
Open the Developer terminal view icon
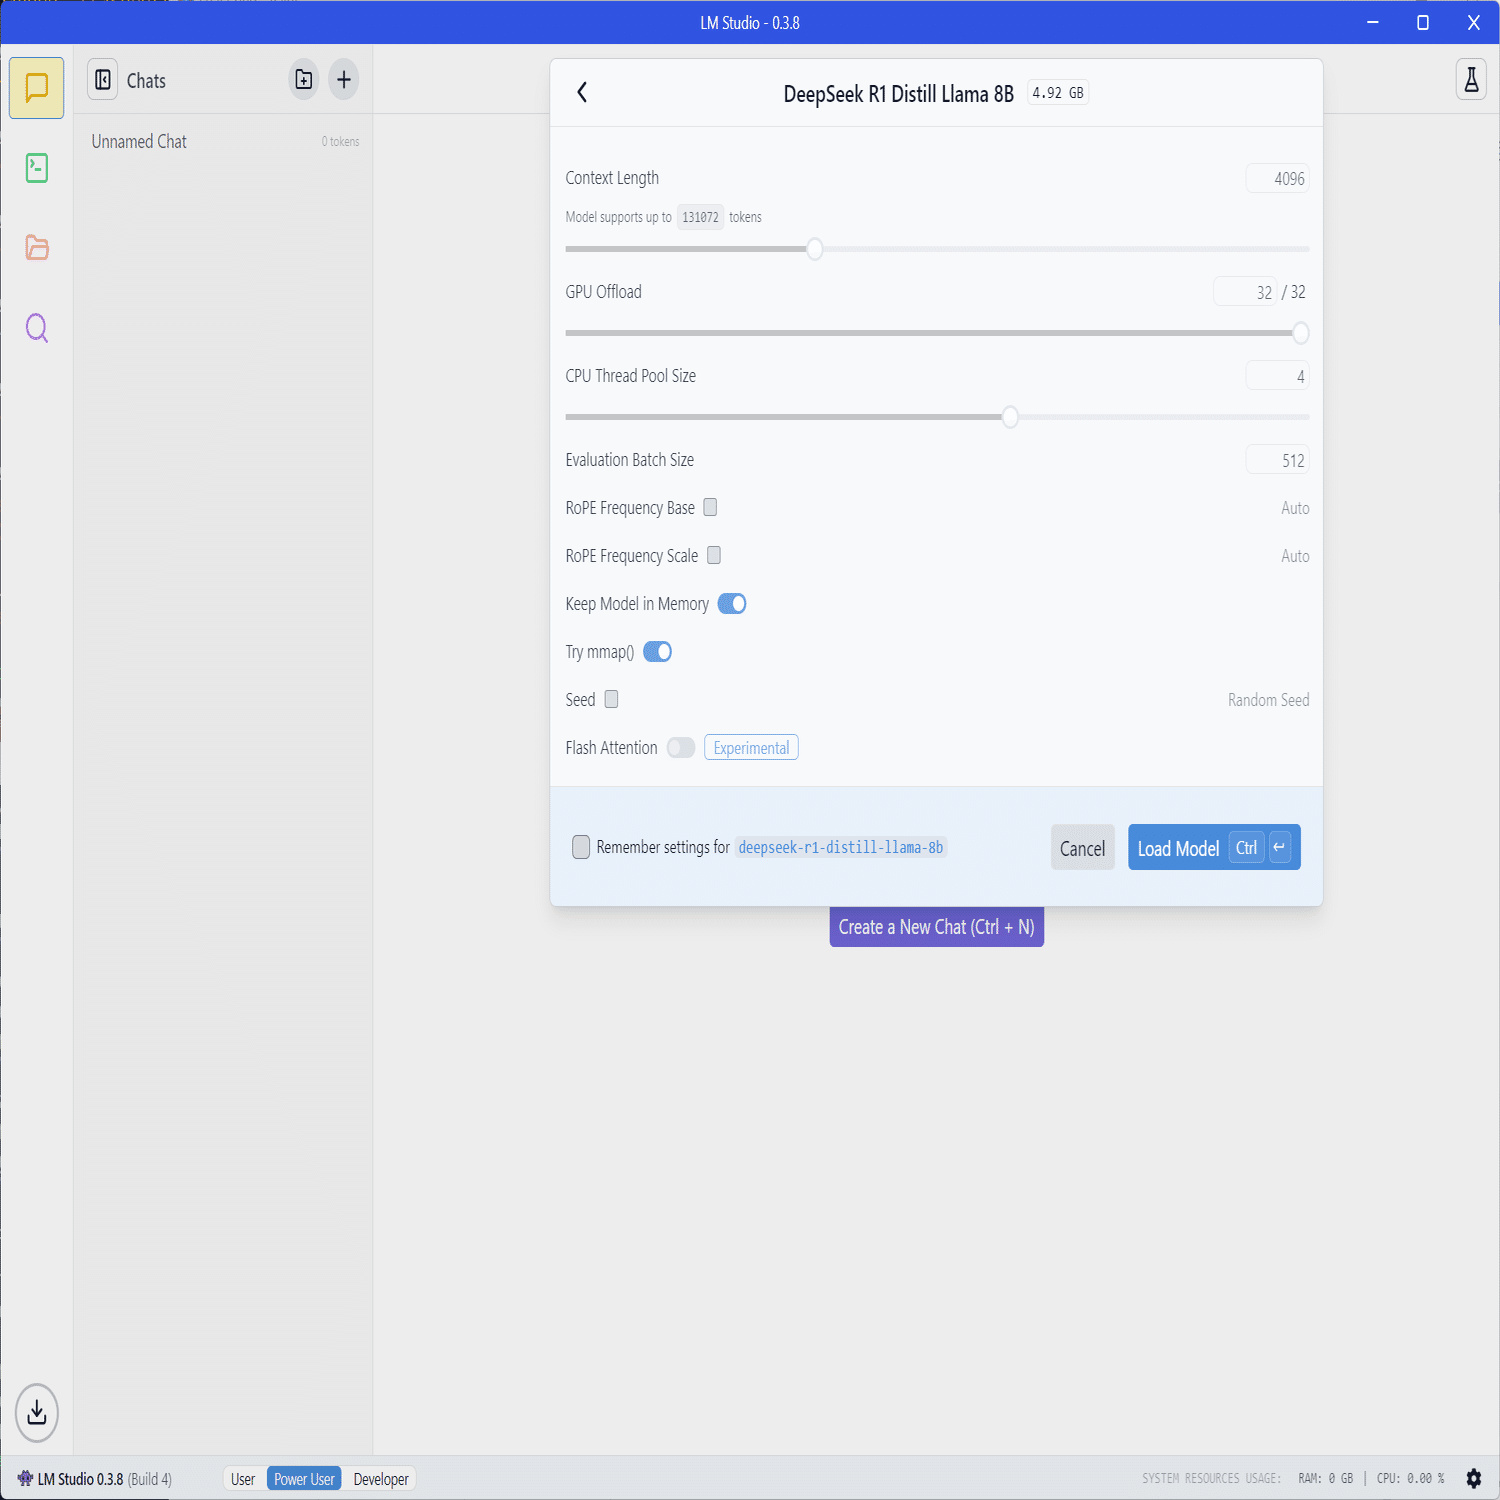pyautogui.click(x=37, y=168)
